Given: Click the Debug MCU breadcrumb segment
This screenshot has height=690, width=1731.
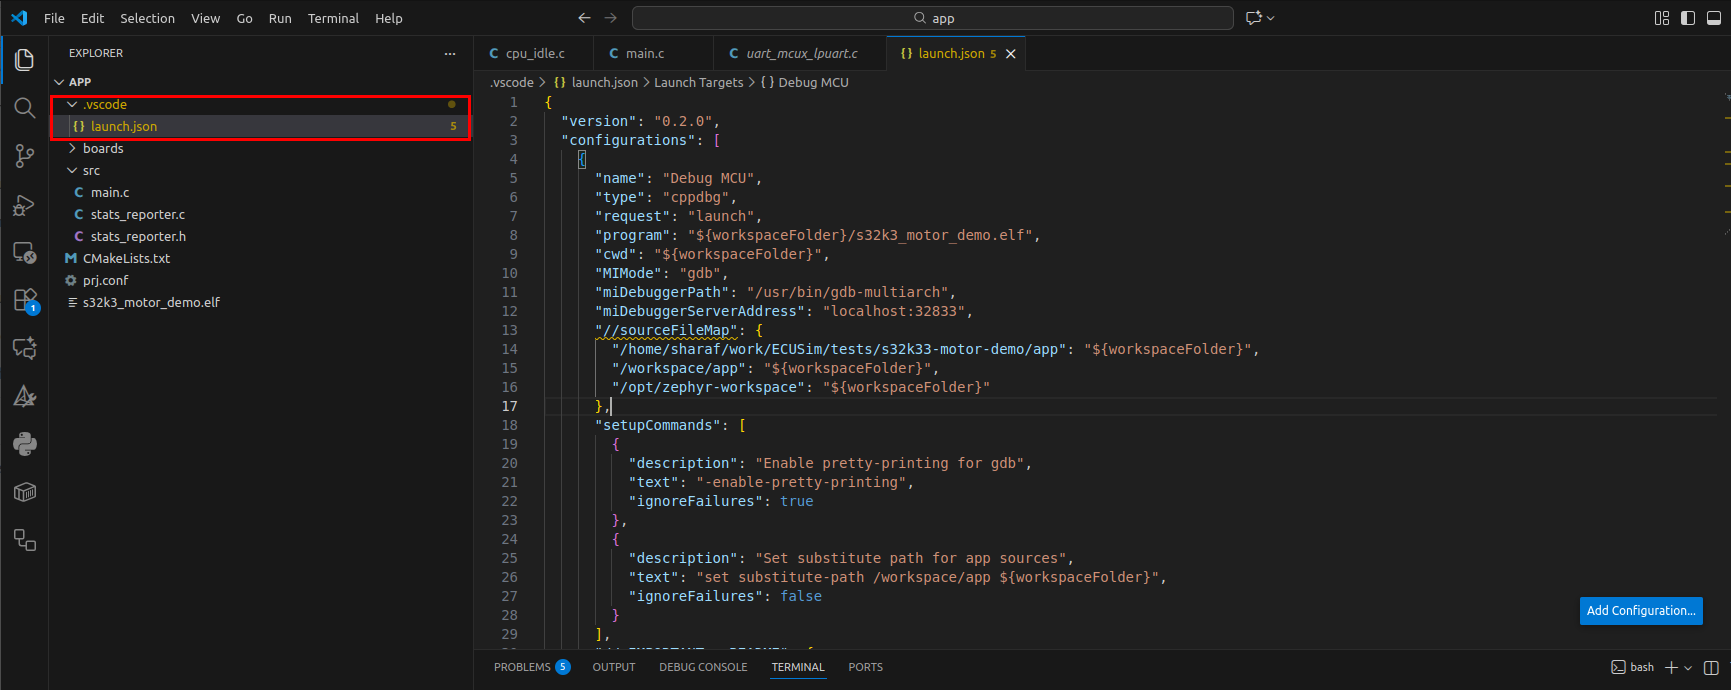Looking at the screenshot, I should (805, 82).
